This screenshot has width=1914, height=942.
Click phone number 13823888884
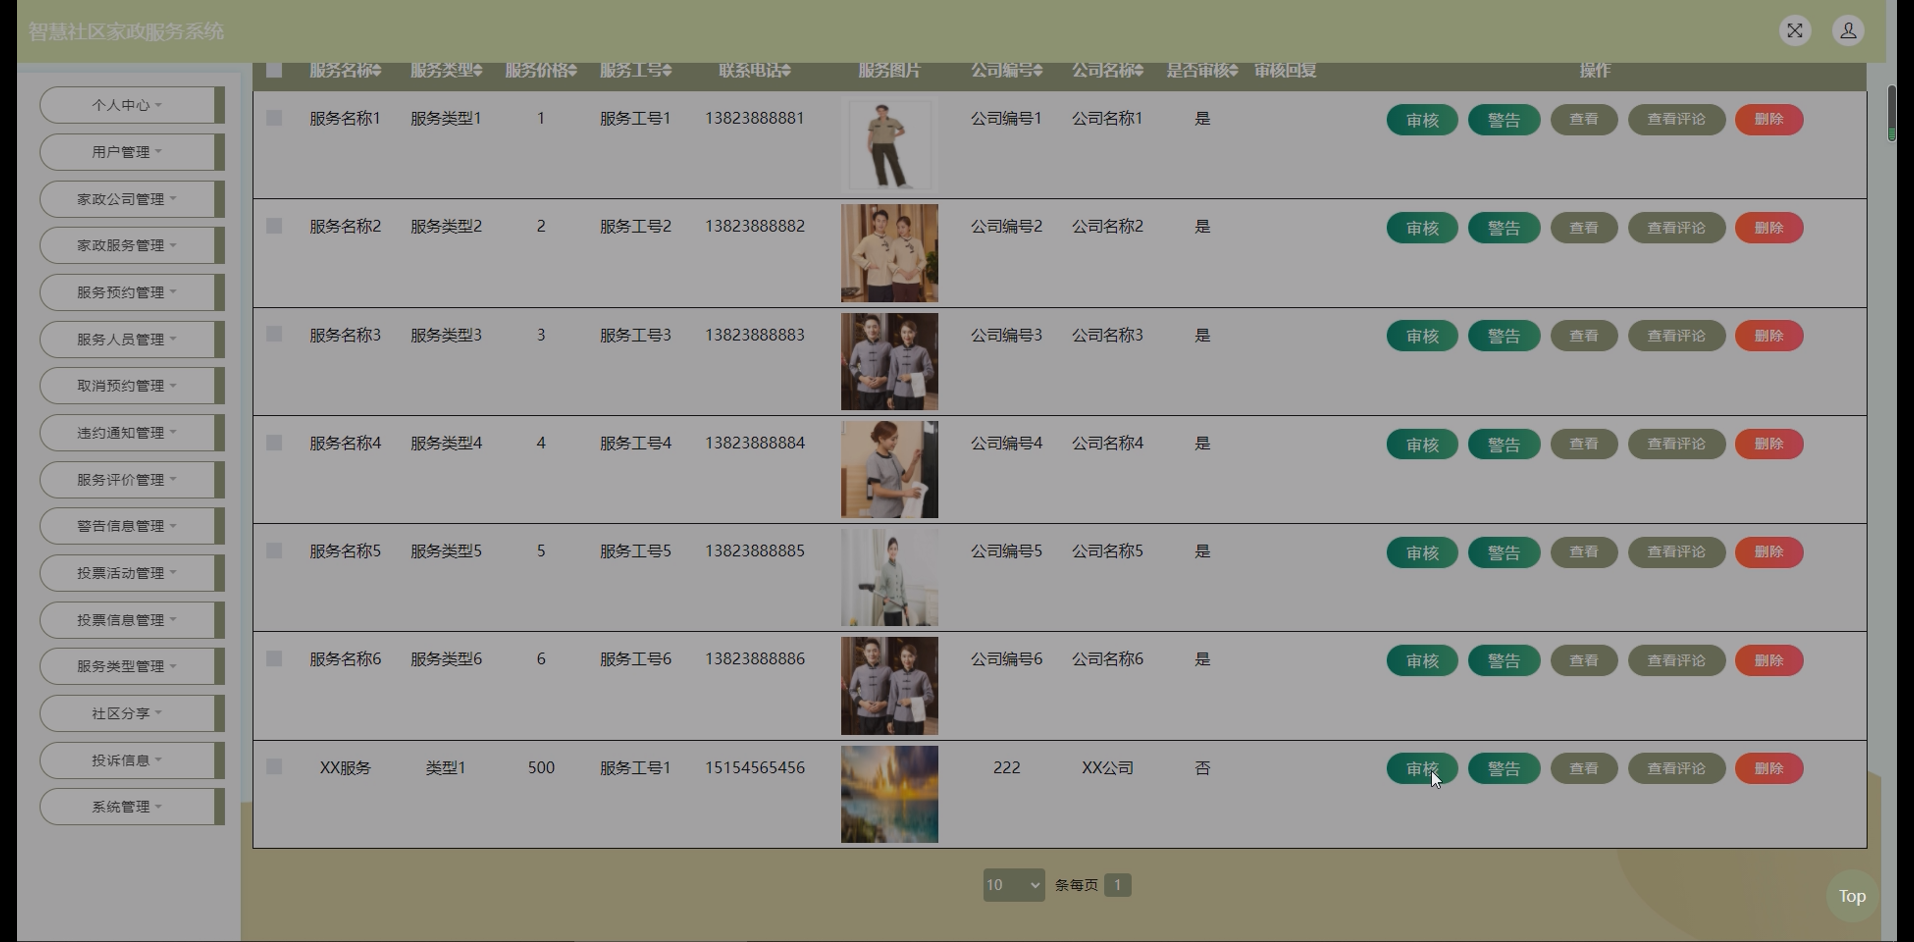pos(755,443)
